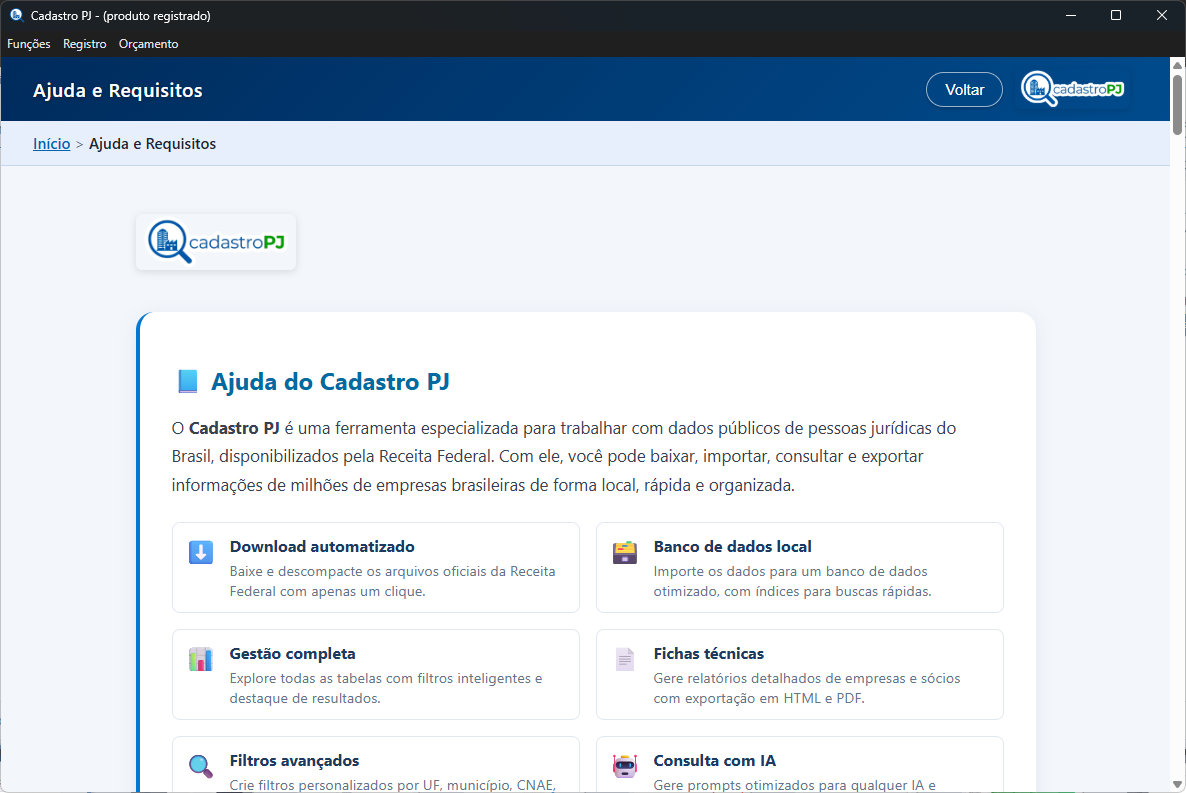The width and height of the screenshot is (1186, 793).
Task: Click the vertical scrollbar thumb
Action: pos(1177,105)
